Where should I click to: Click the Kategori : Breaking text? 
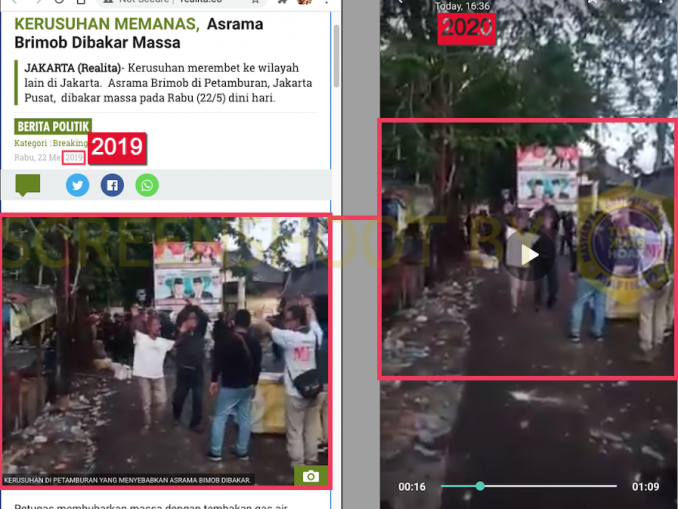(x=51, y=143)
